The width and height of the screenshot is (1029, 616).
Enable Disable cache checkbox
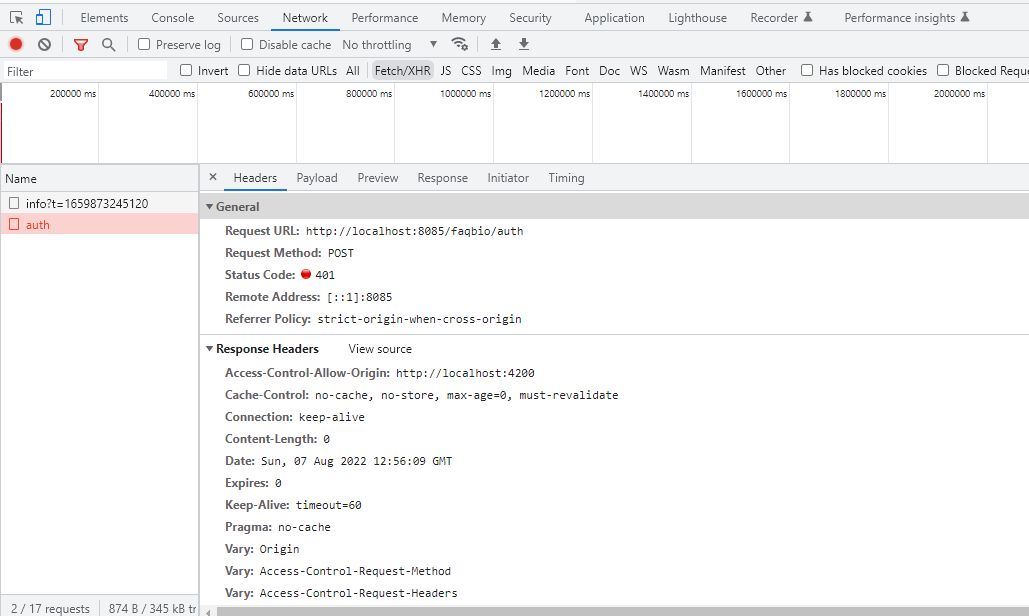coord(247,44)
